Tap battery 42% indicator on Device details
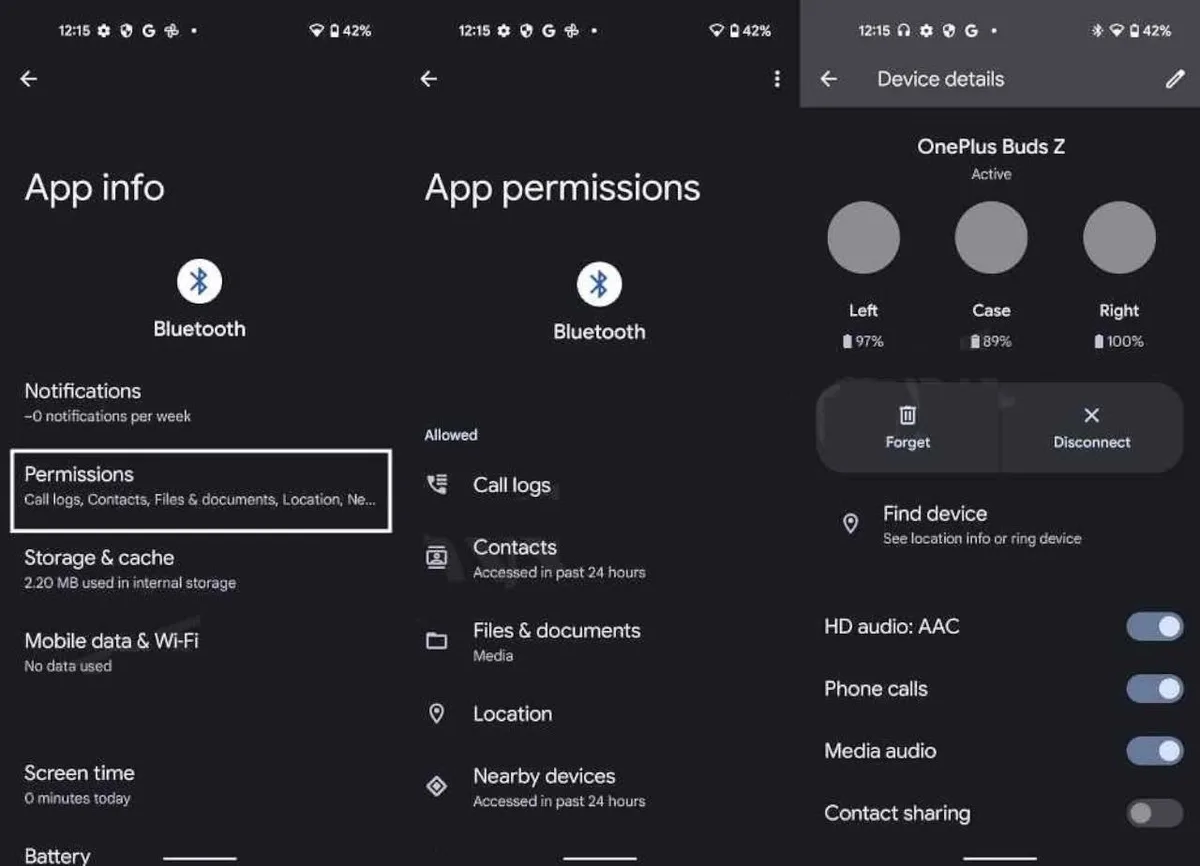Image resolution: width=1200 pixels, height=866 pixels. click(1148, 31)
